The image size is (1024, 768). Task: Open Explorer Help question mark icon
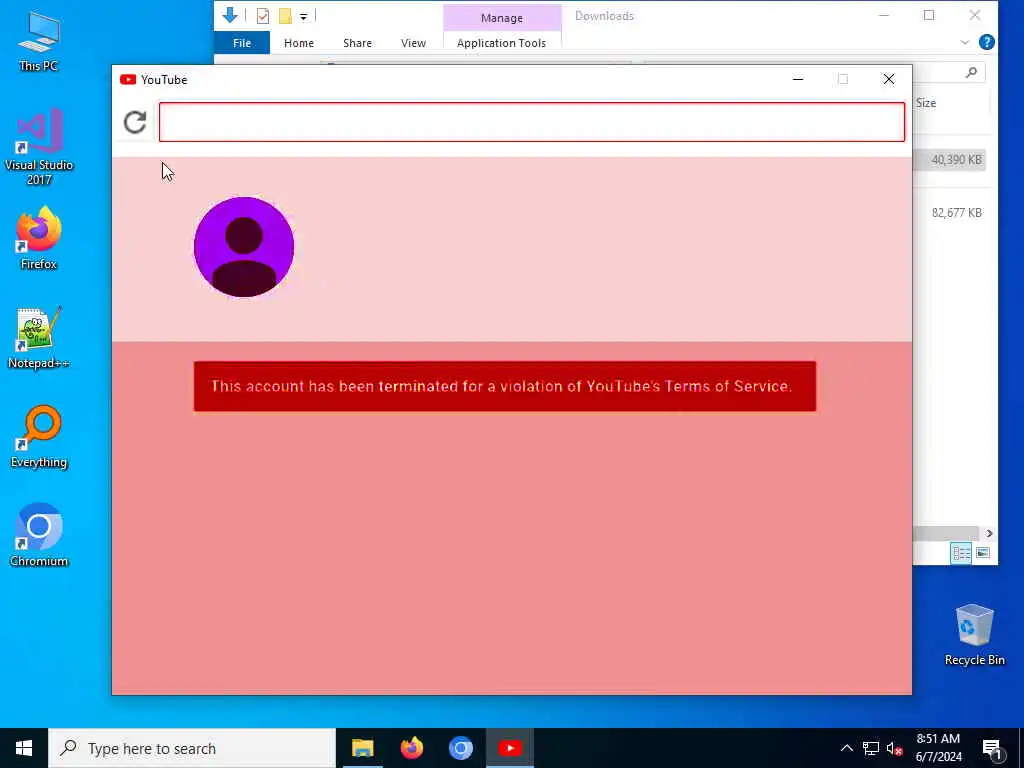point(987,42)
